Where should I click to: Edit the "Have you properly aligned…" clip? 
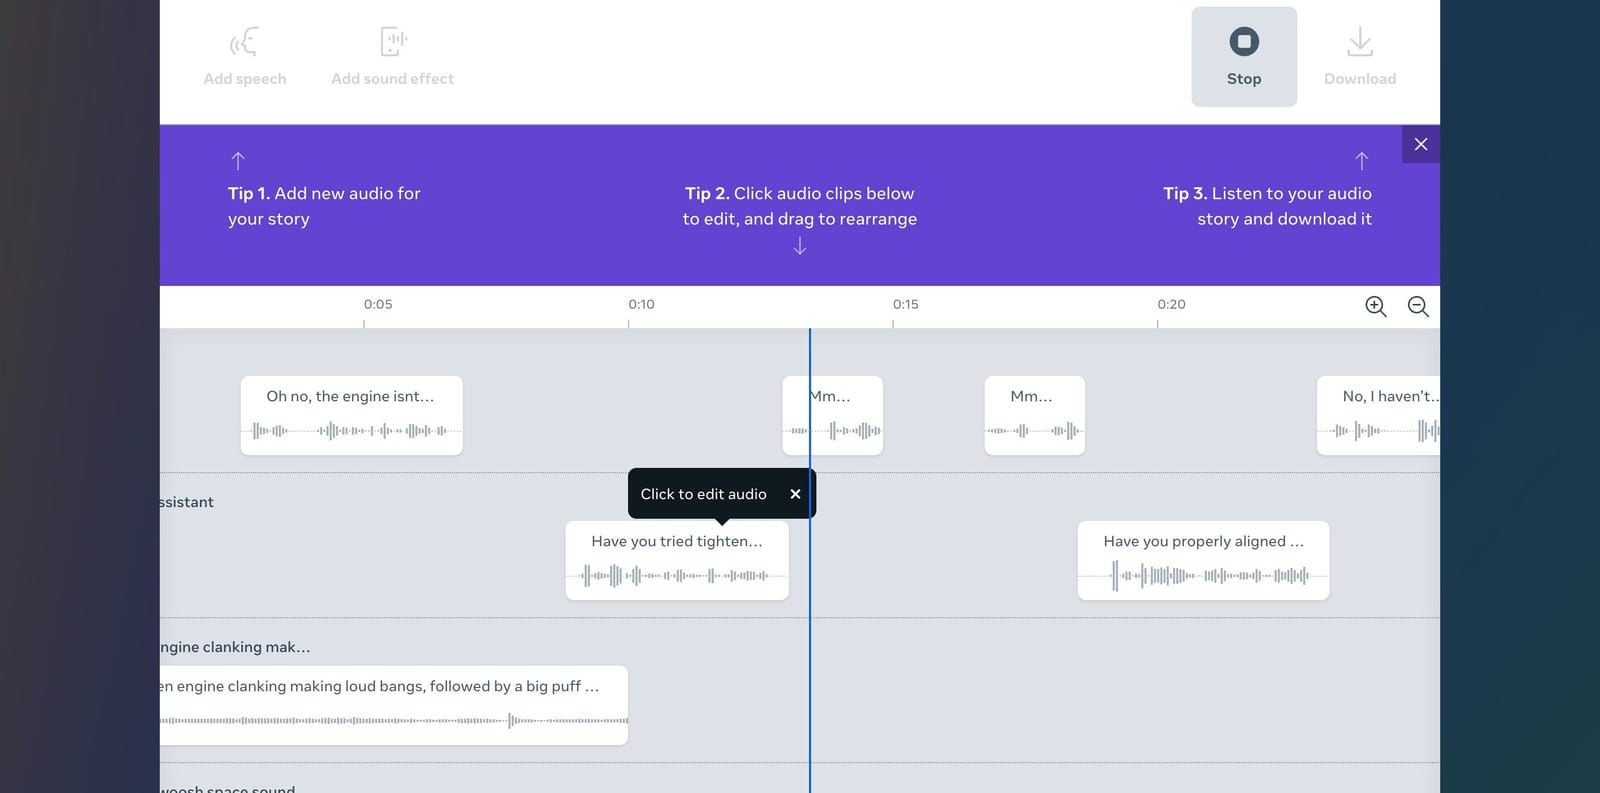1203,560
